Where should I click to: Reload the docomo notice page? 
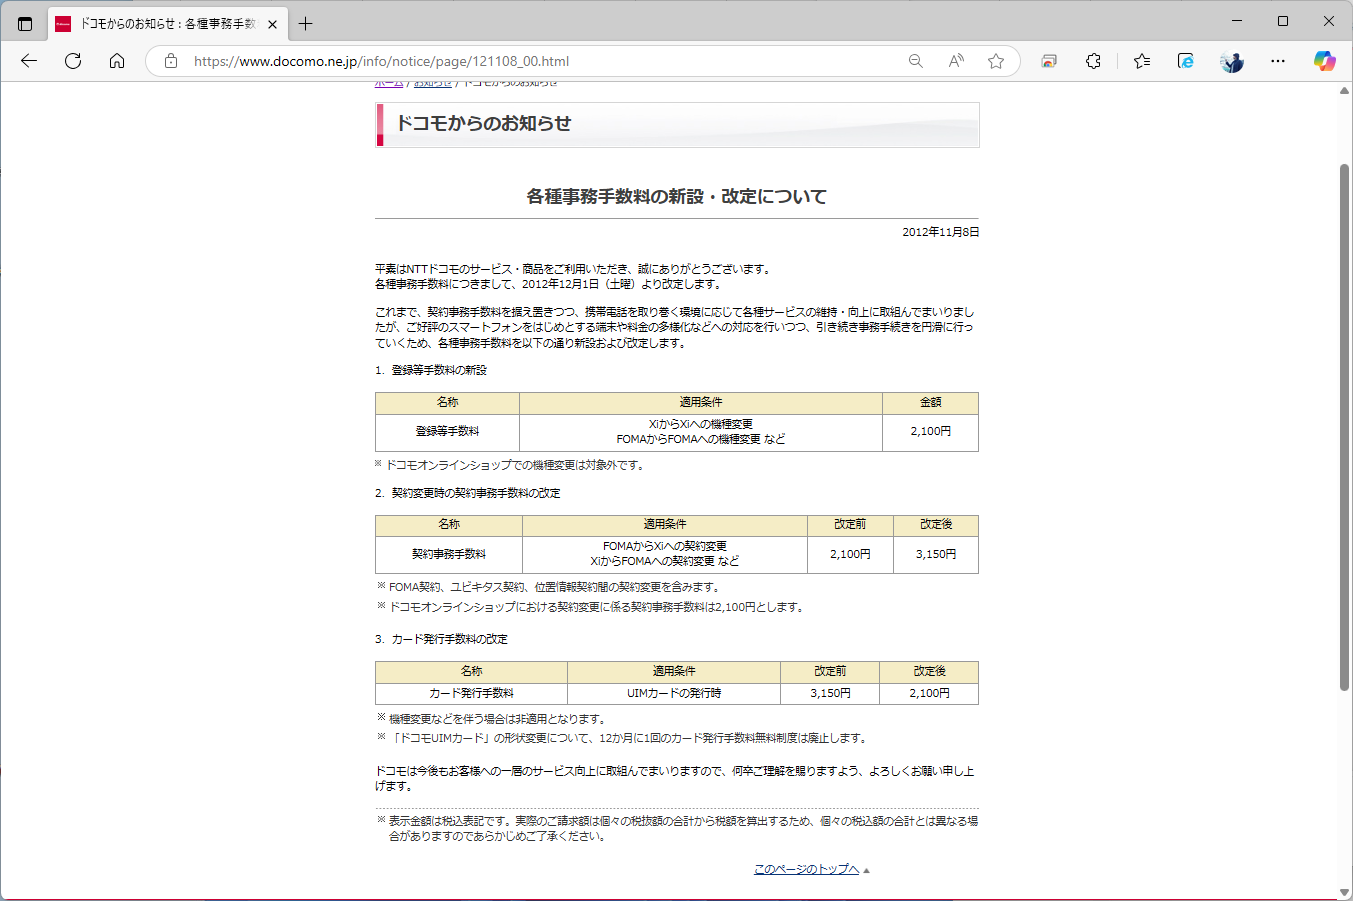tap(72, 61)
